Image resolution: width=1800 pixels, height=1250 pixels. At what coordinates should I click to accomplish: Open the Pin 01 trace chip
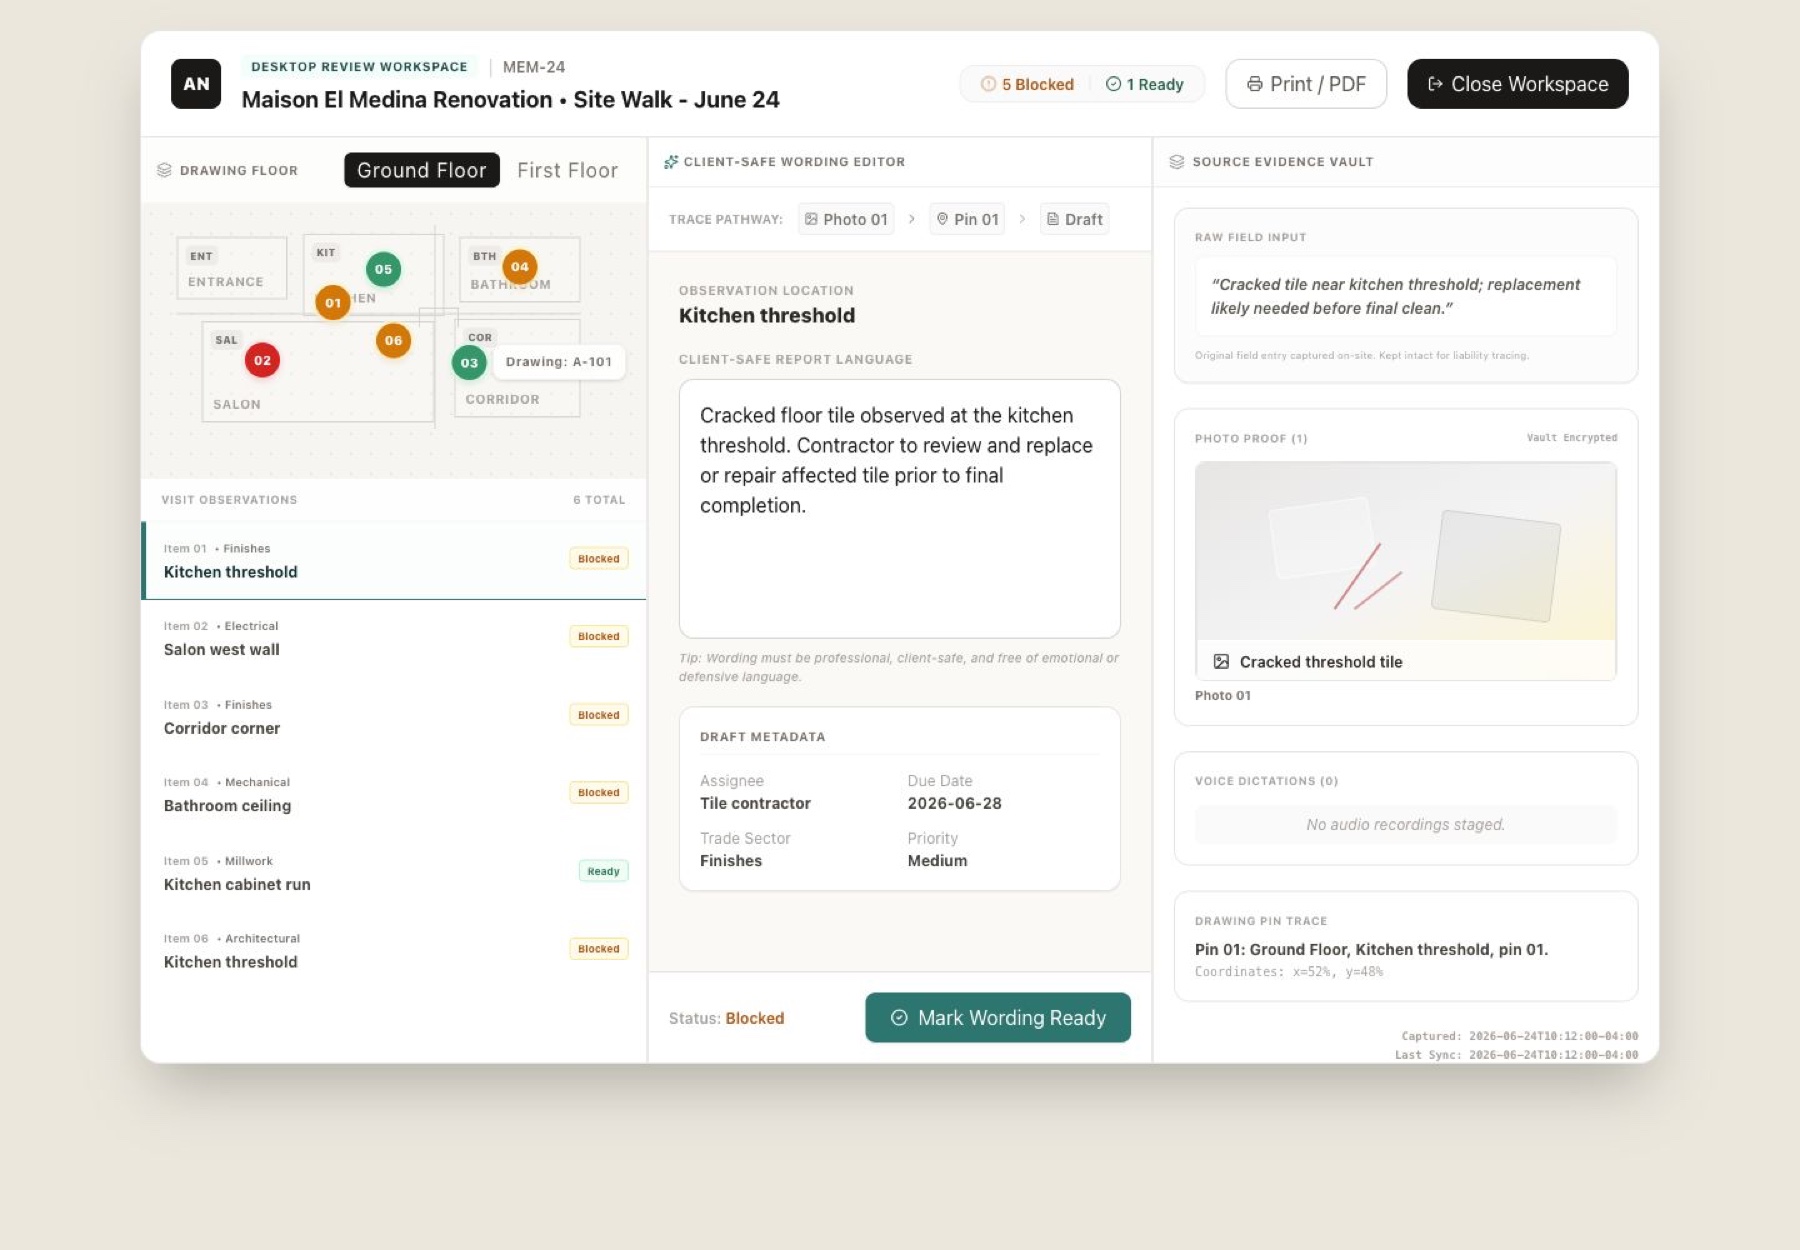coord(967,219)
